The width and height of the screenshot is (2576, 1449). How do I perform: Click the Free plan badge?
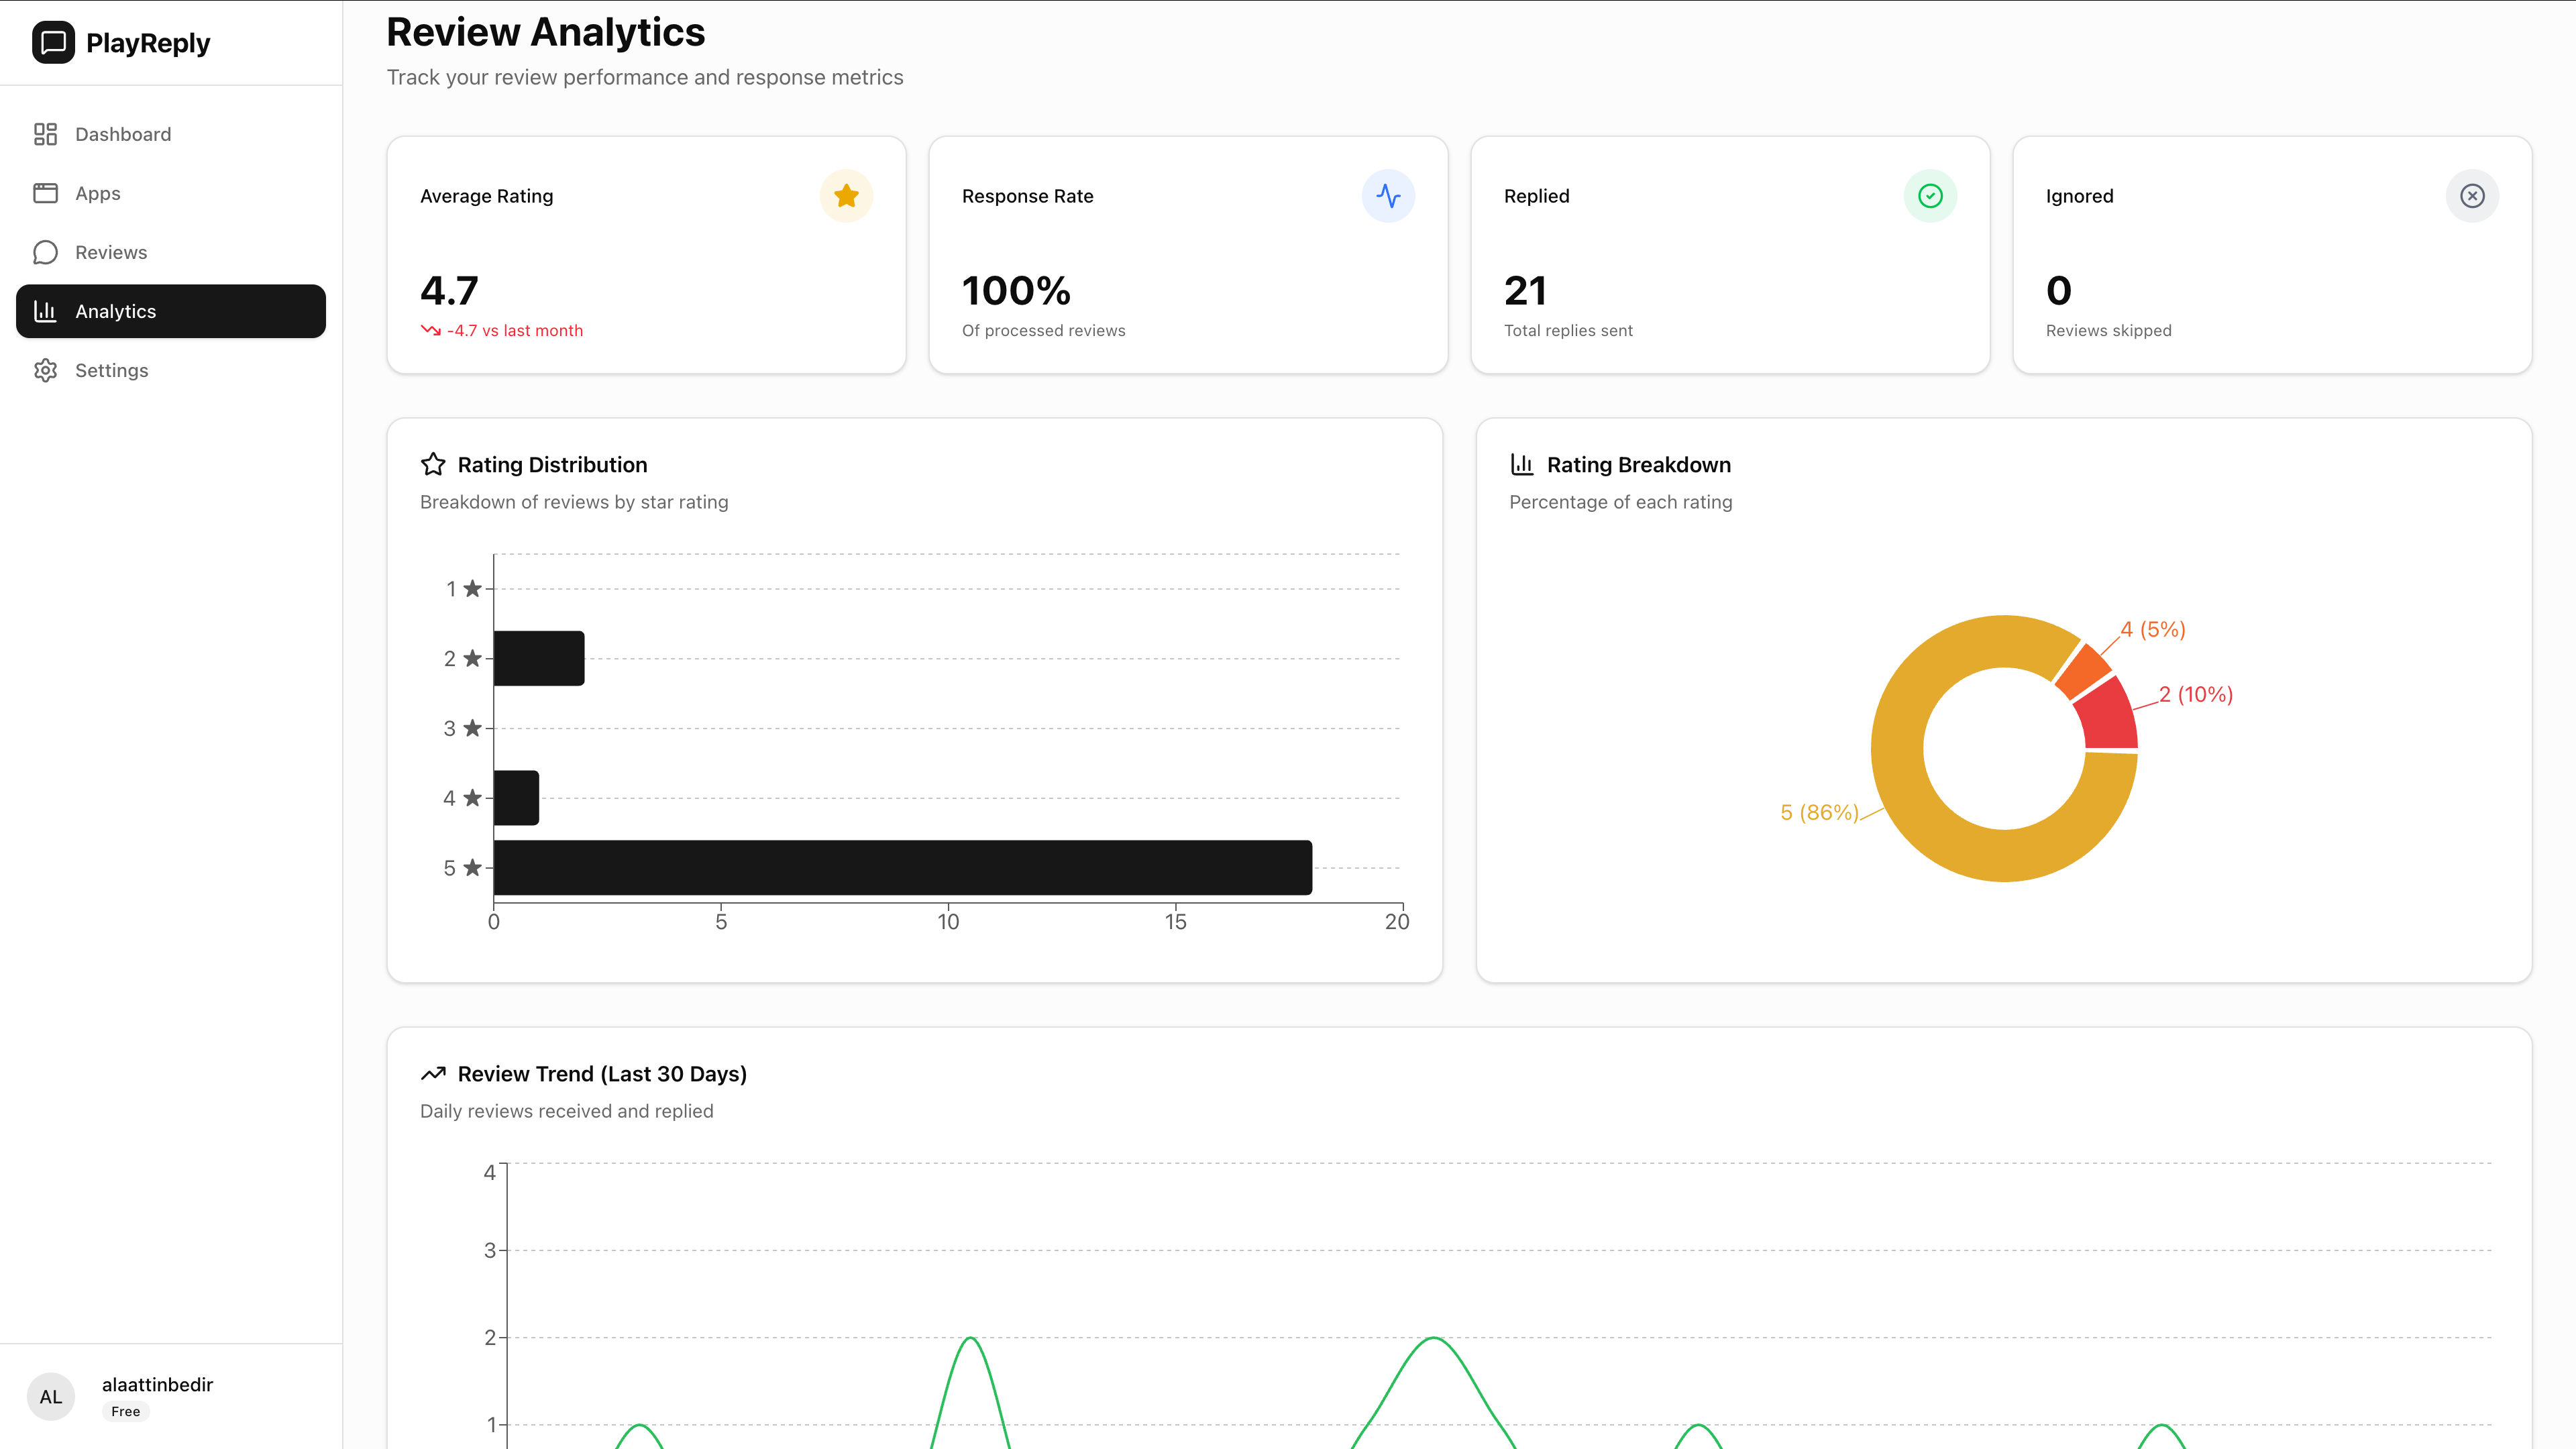(125, 1411)
